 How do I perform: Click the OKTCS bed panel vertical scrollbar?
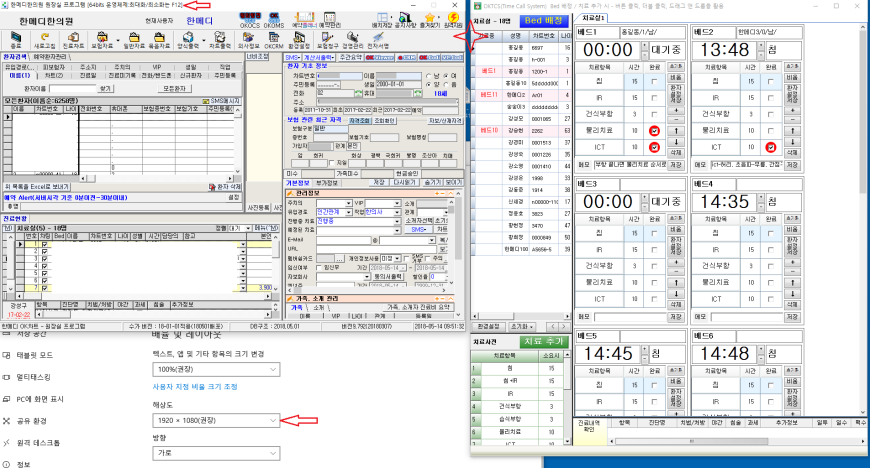pyautogui.click(x=863, y=219)
